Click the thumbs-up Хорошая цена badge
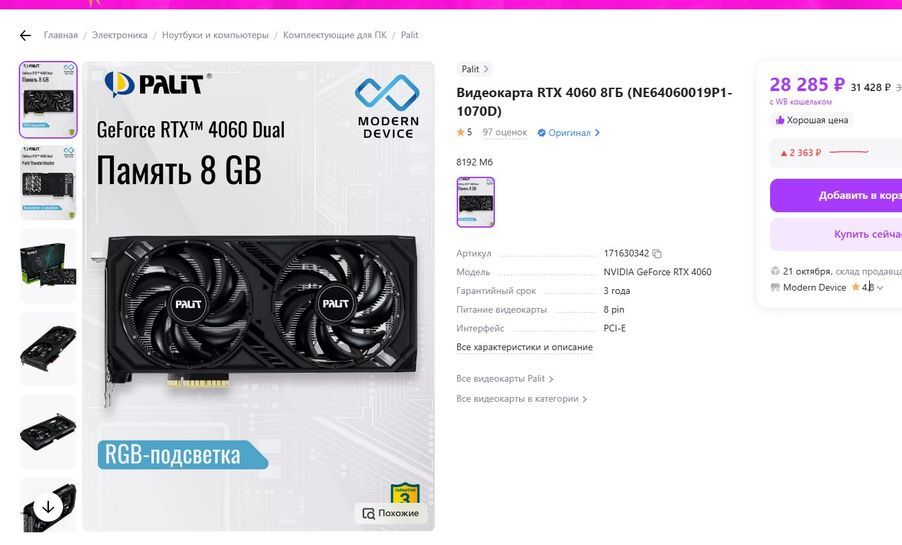Viewport: 902px width, 545px height. [x=812, y=120]
